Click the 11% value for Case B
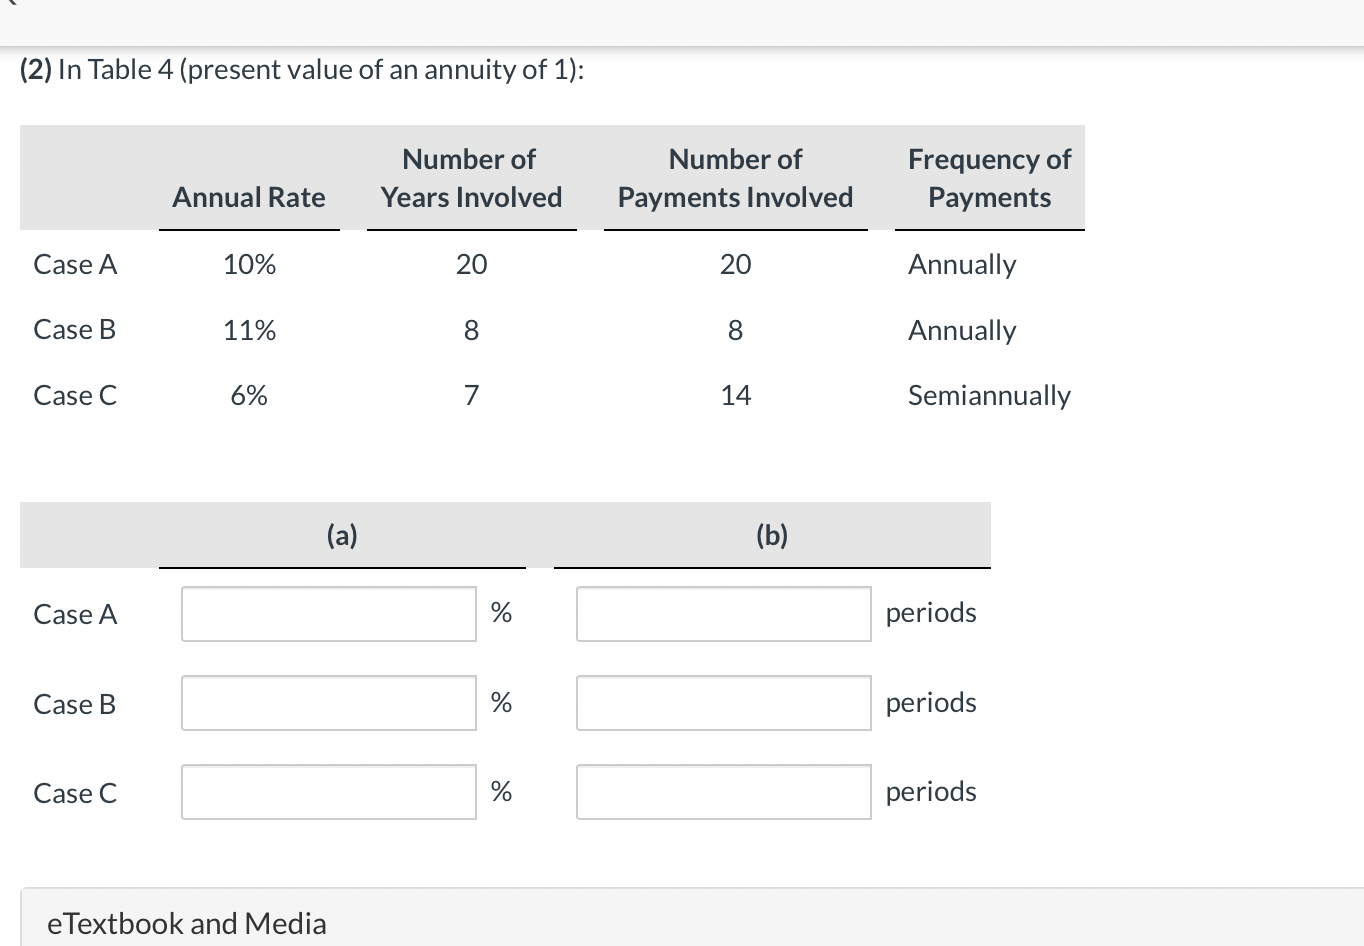 (x=248, y=330)
